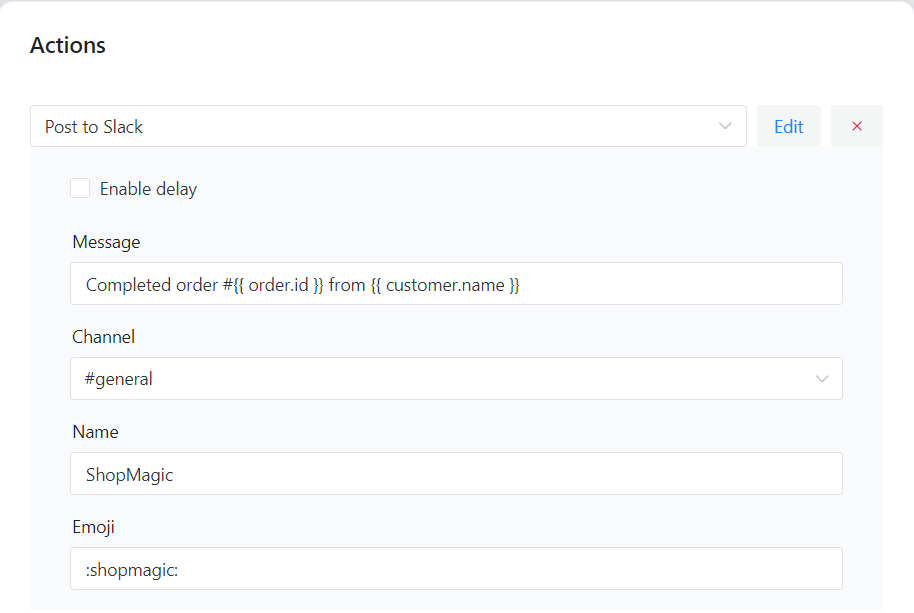This screenshot has width=914, height=613.
Task: Open the Post to Slack action dropdown
Action: click(388, 126)
